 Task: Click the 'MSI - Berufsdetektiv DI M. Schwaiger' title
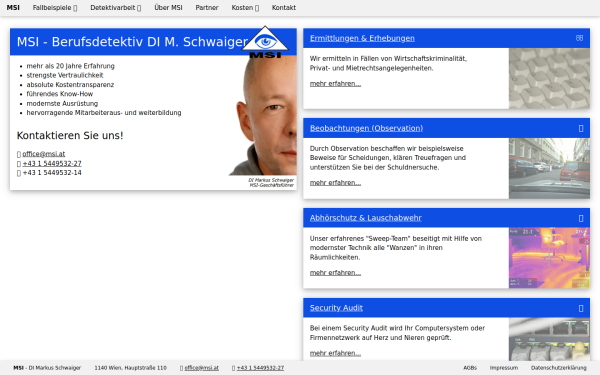132,42
